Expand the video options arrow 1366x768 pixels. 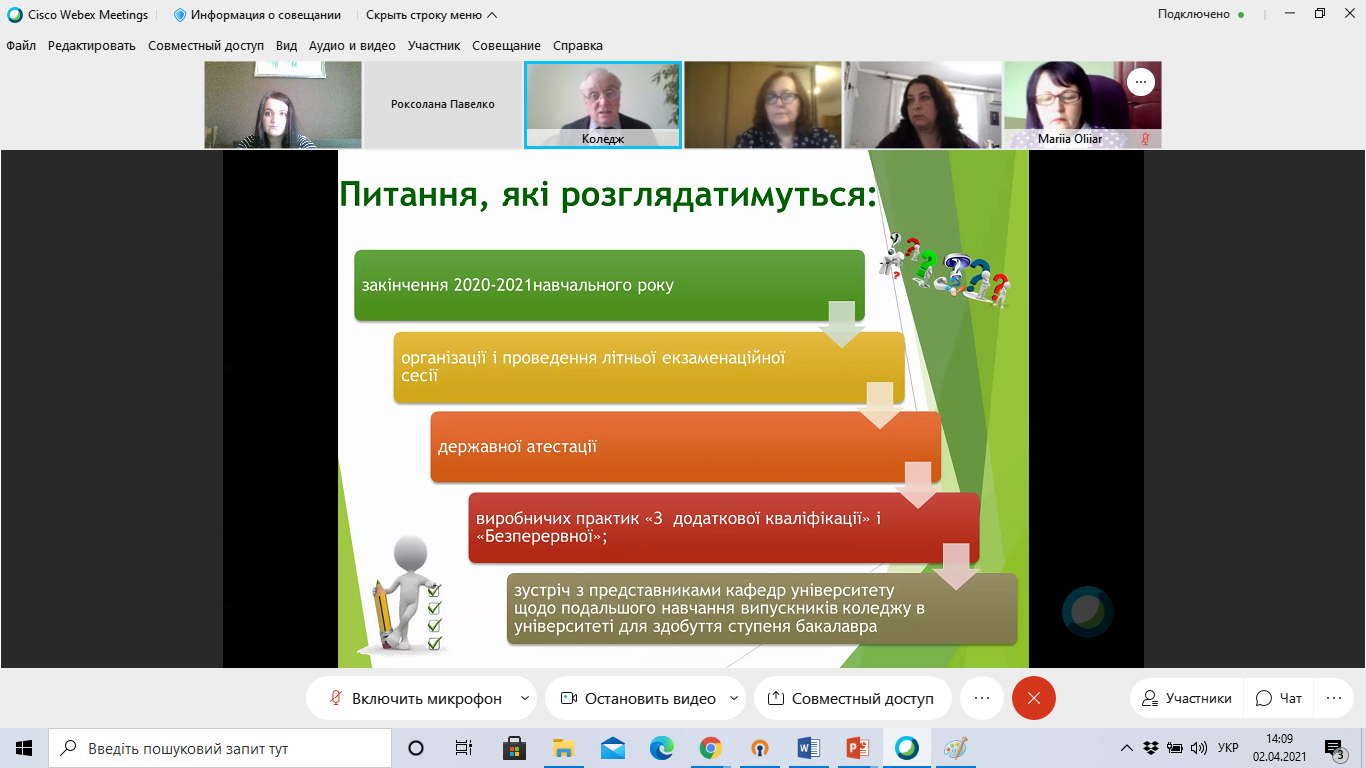coord(734,698)
